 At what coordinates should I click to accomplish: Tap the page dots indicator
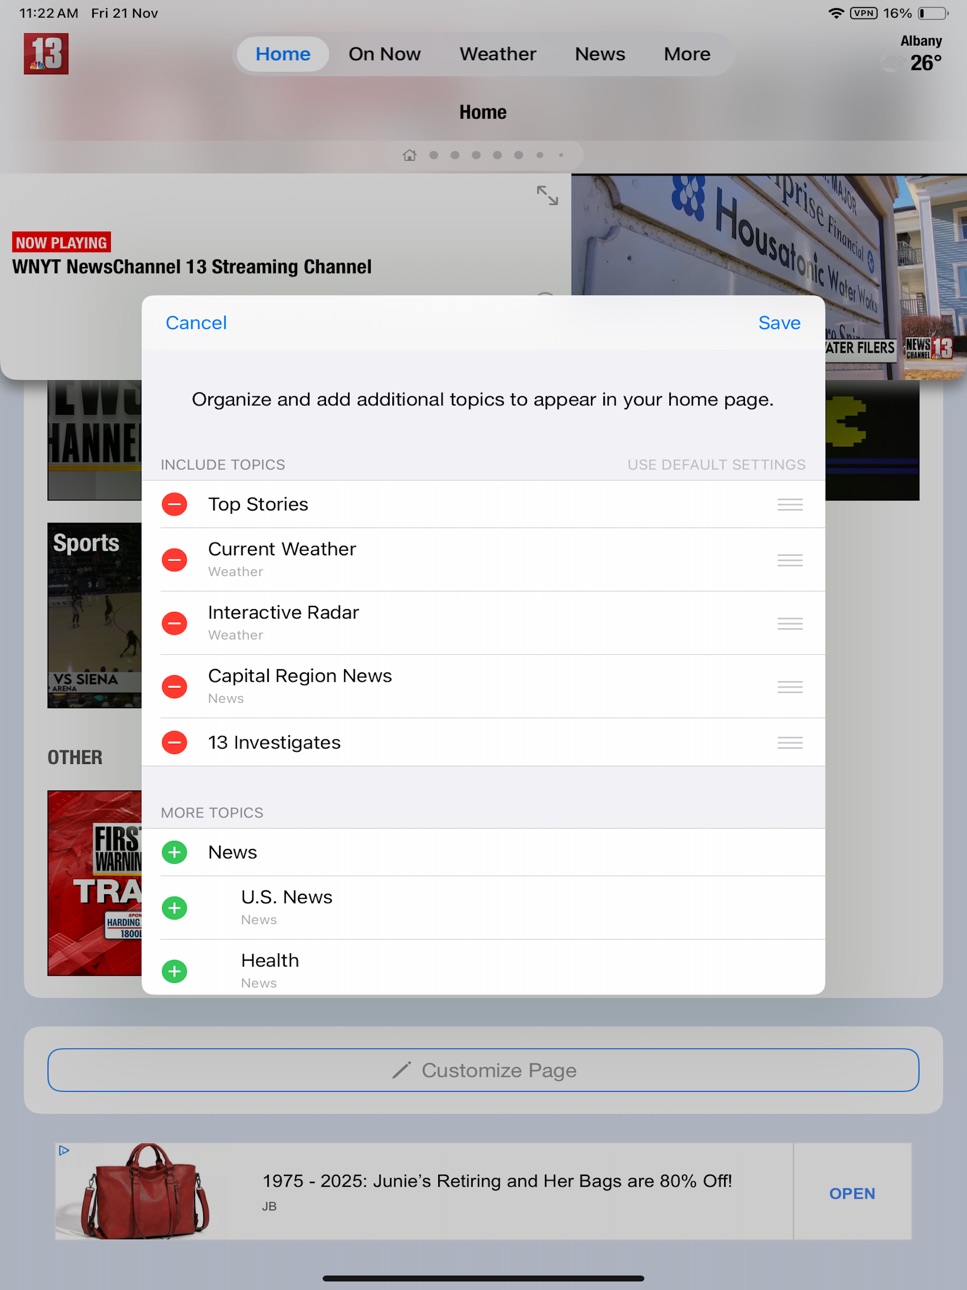point(483,155)
